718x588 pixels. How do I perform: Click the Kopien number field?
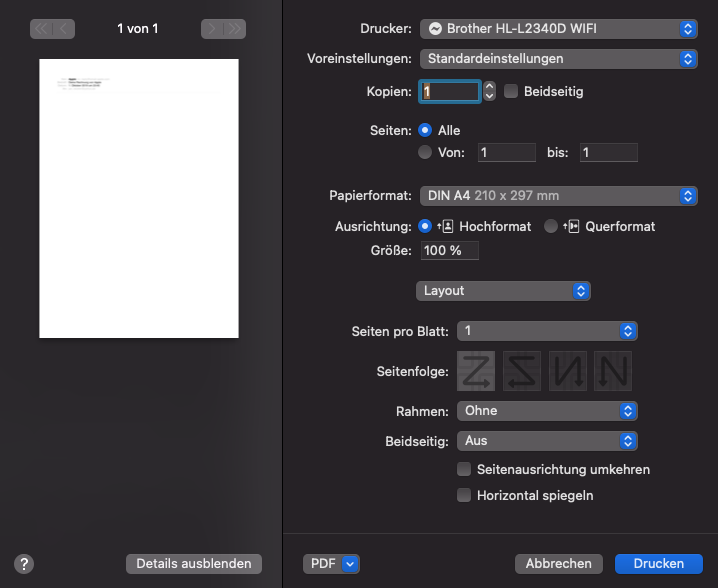tap(450, 91)
